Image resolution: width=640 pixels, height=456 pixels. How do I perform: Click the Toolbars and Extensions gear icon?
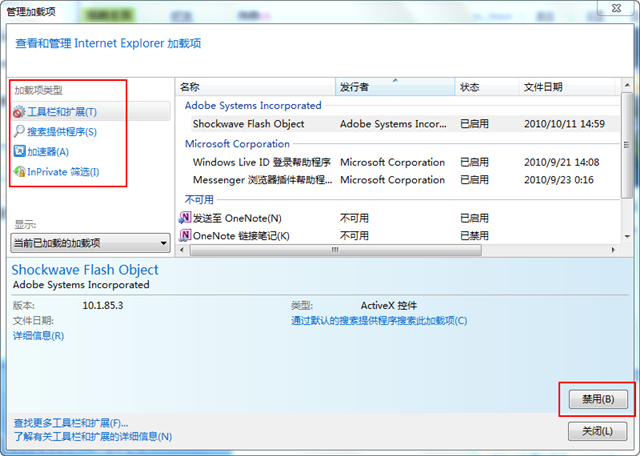coord(19,111)
